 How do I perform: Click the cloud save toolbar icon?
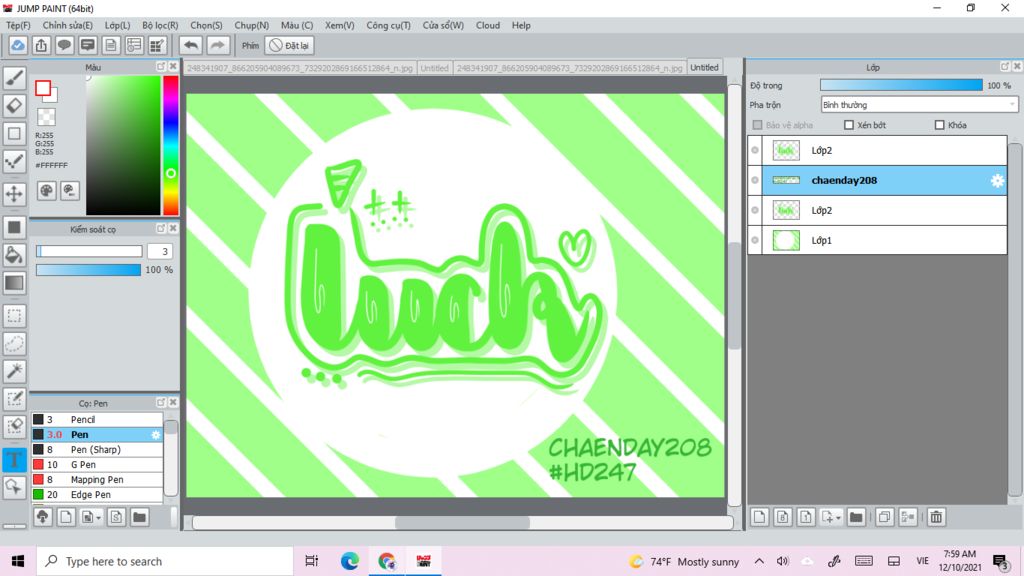point(18,45)
